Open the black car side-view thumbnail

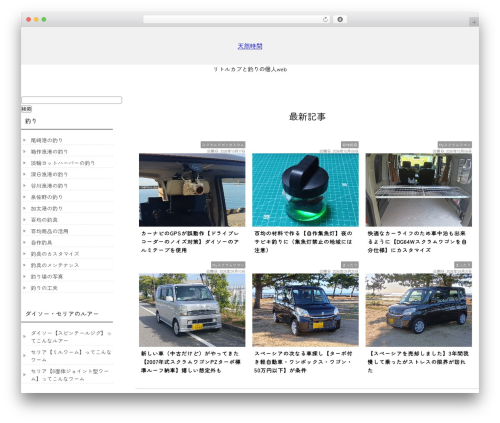(419, 310)
